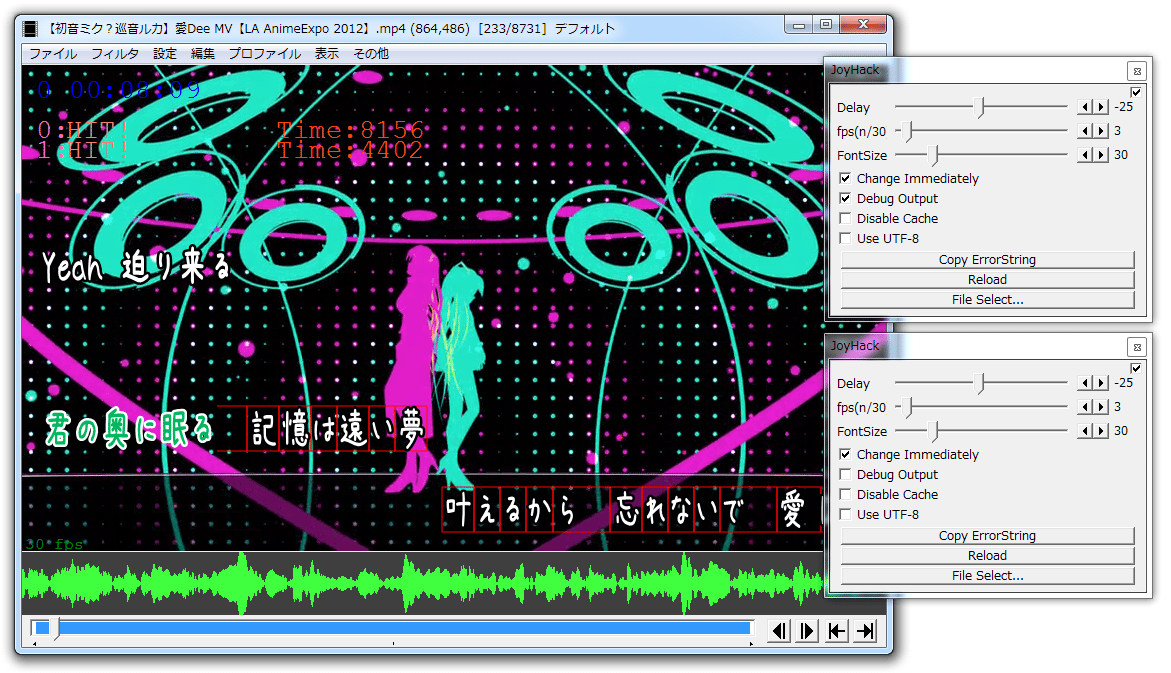Screen dimensions: 1171x673
Task: Toggle filter enable checkbox in lower JoyHack
Action: pyautogui.click(x=1136, y=368)
